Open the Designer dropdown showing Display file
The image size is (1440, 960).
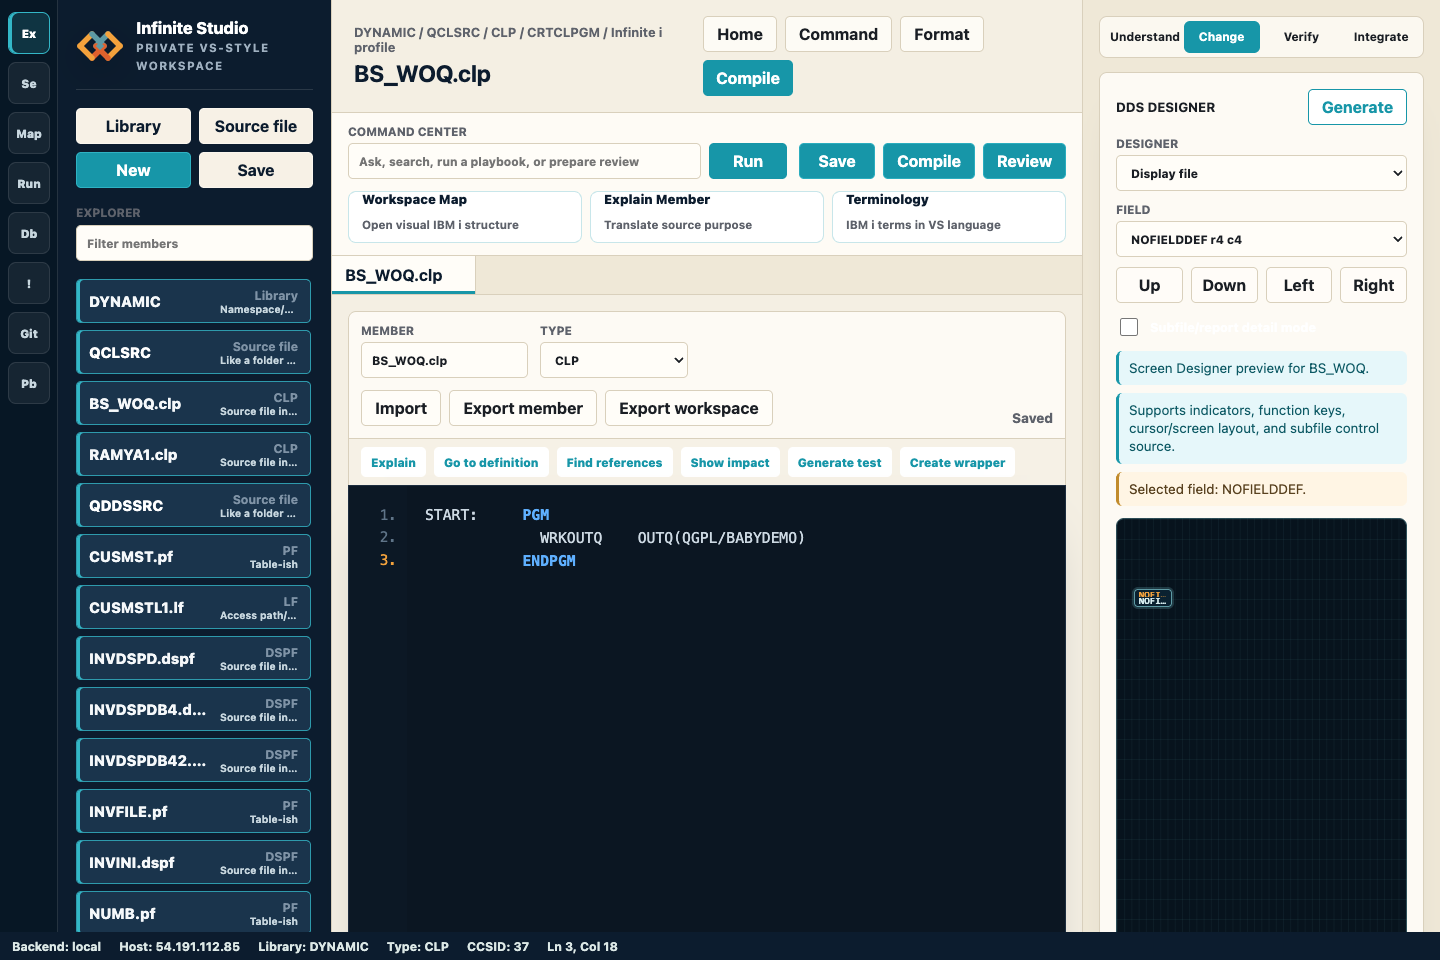1261,173
